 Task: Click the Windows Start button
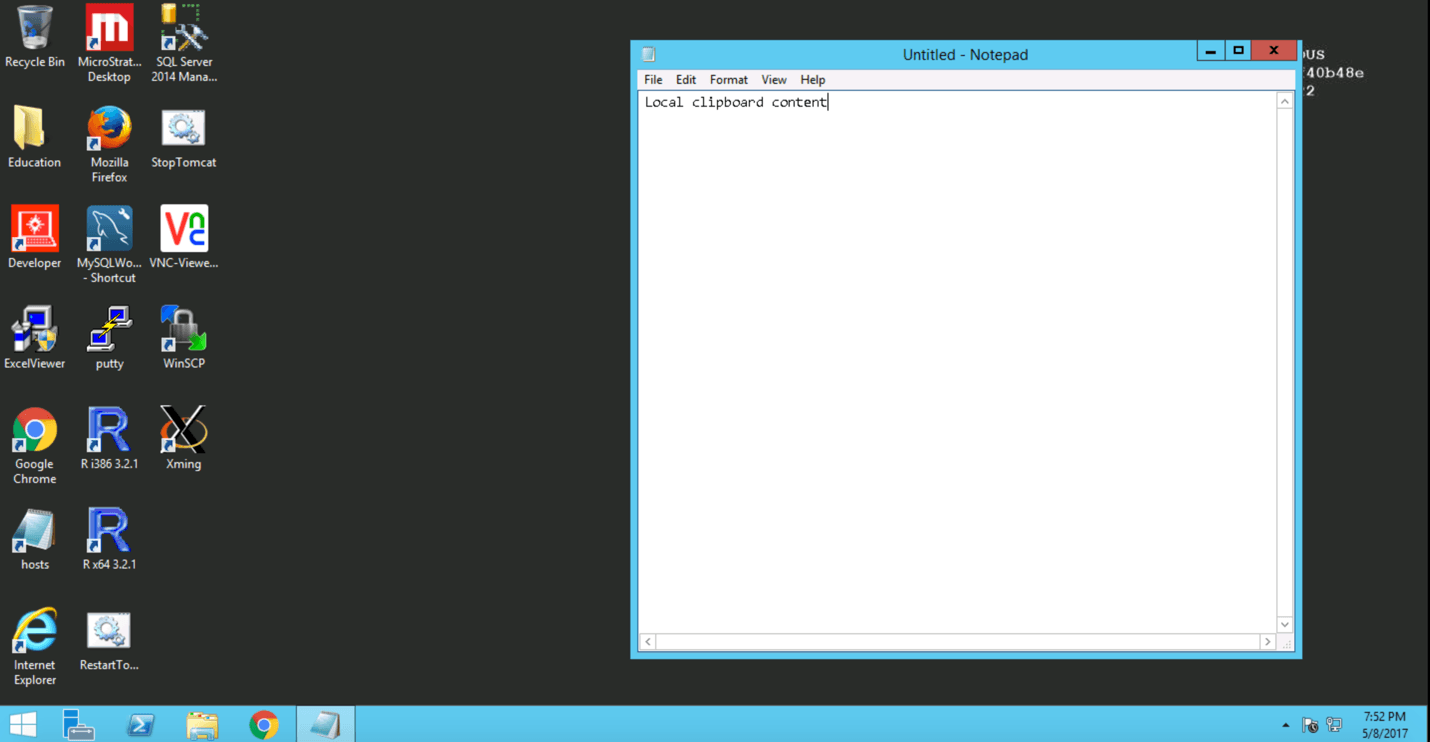pos(23,724)
